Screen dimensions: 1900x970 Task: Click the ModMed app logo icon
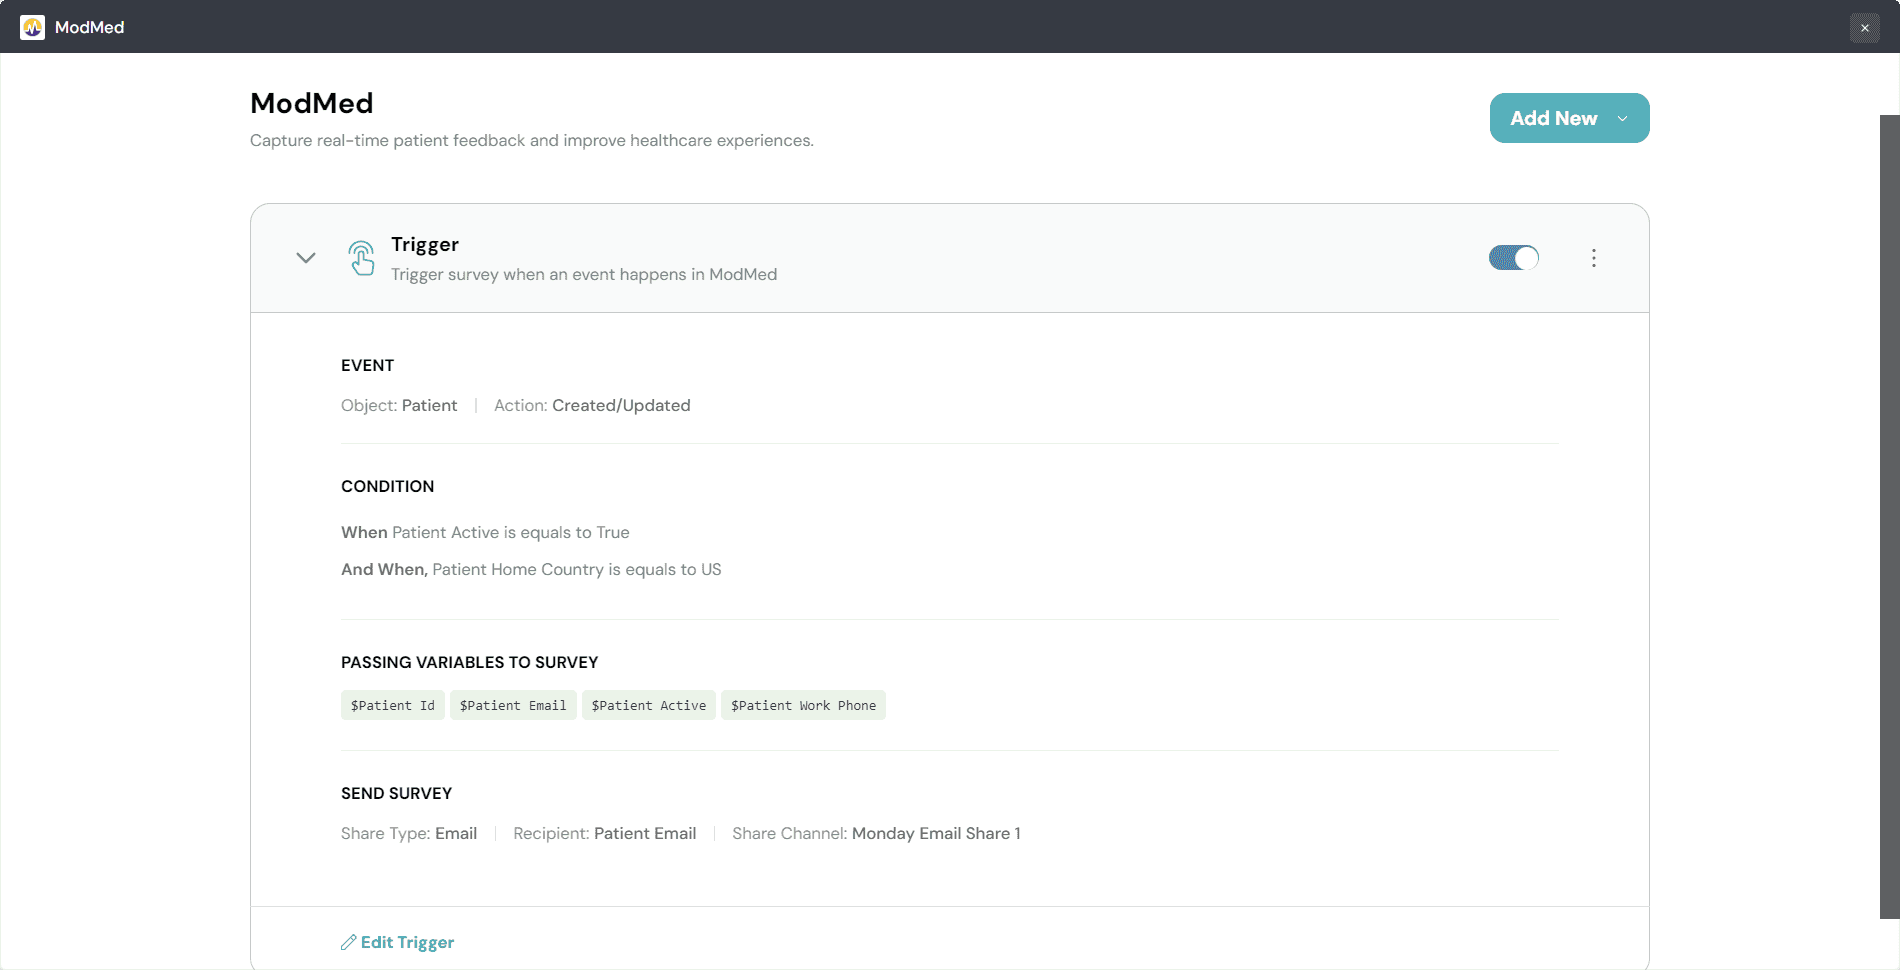(x=33, y=27)
